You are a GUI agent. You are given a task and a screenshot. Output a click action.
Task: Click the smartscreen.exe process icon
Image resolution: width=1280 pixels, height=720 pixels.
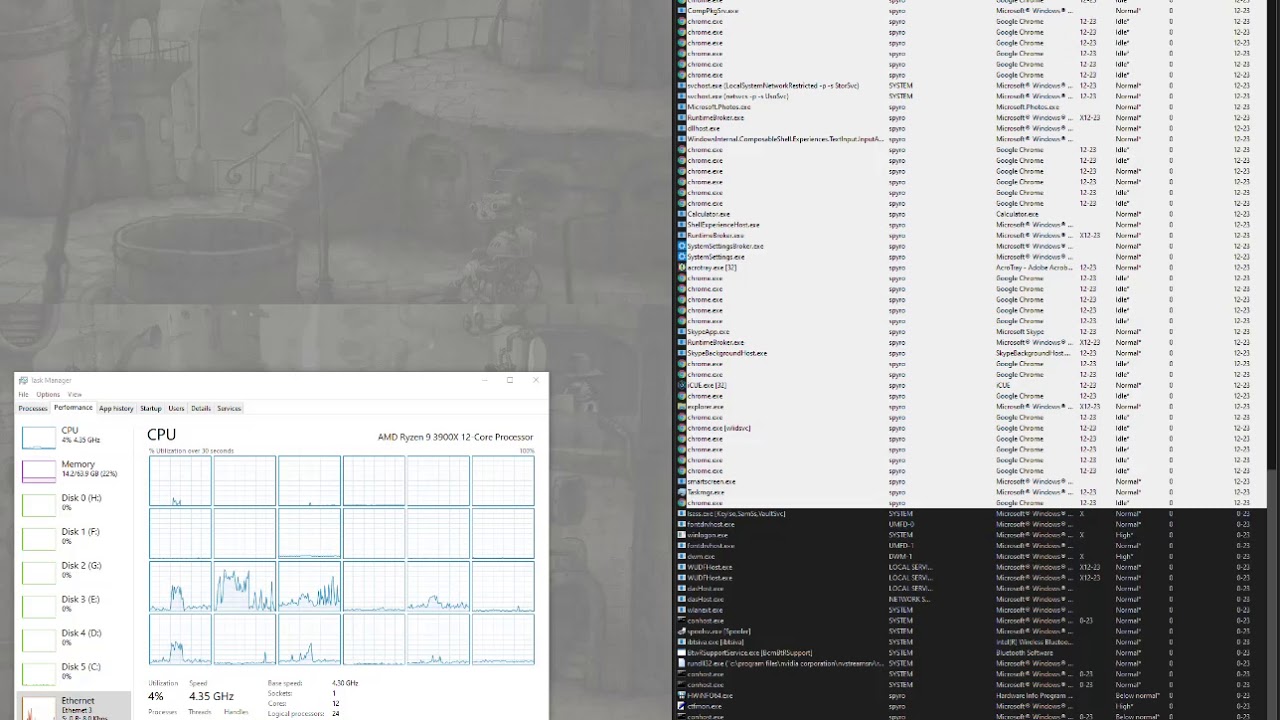[x=682, y=482]
